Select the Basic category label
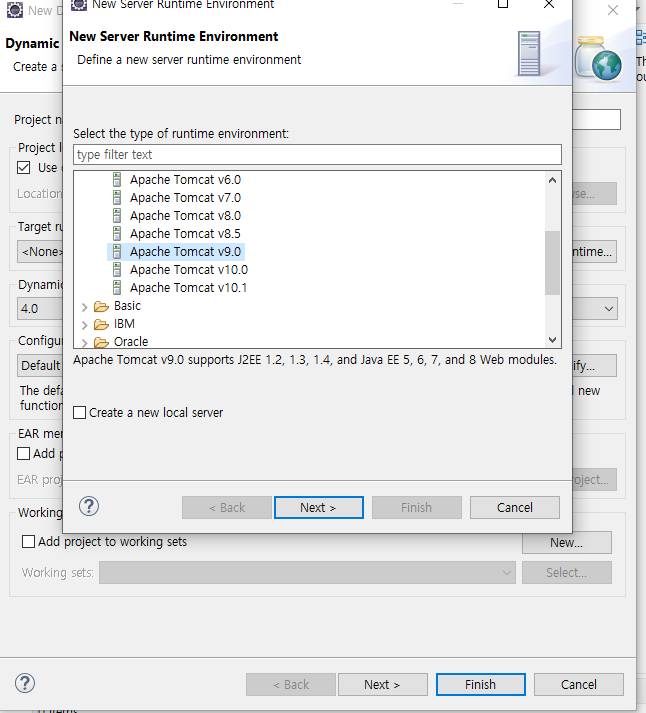The height and width of the screenshot is (713, 646). [127, 306]
